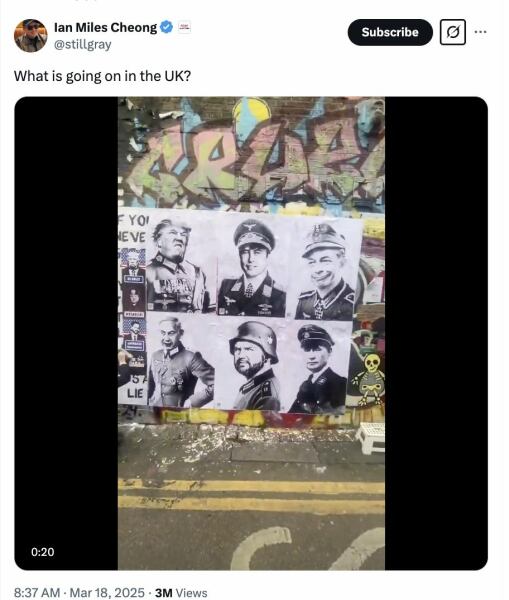The image size is (509, 600).
Task: Click the Ian Miles Cheong display name
Action: tap(105, 28)
